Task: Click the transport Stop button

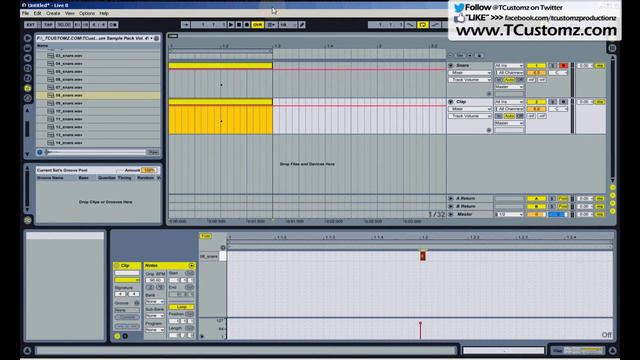Action: (x=239, y=25)
